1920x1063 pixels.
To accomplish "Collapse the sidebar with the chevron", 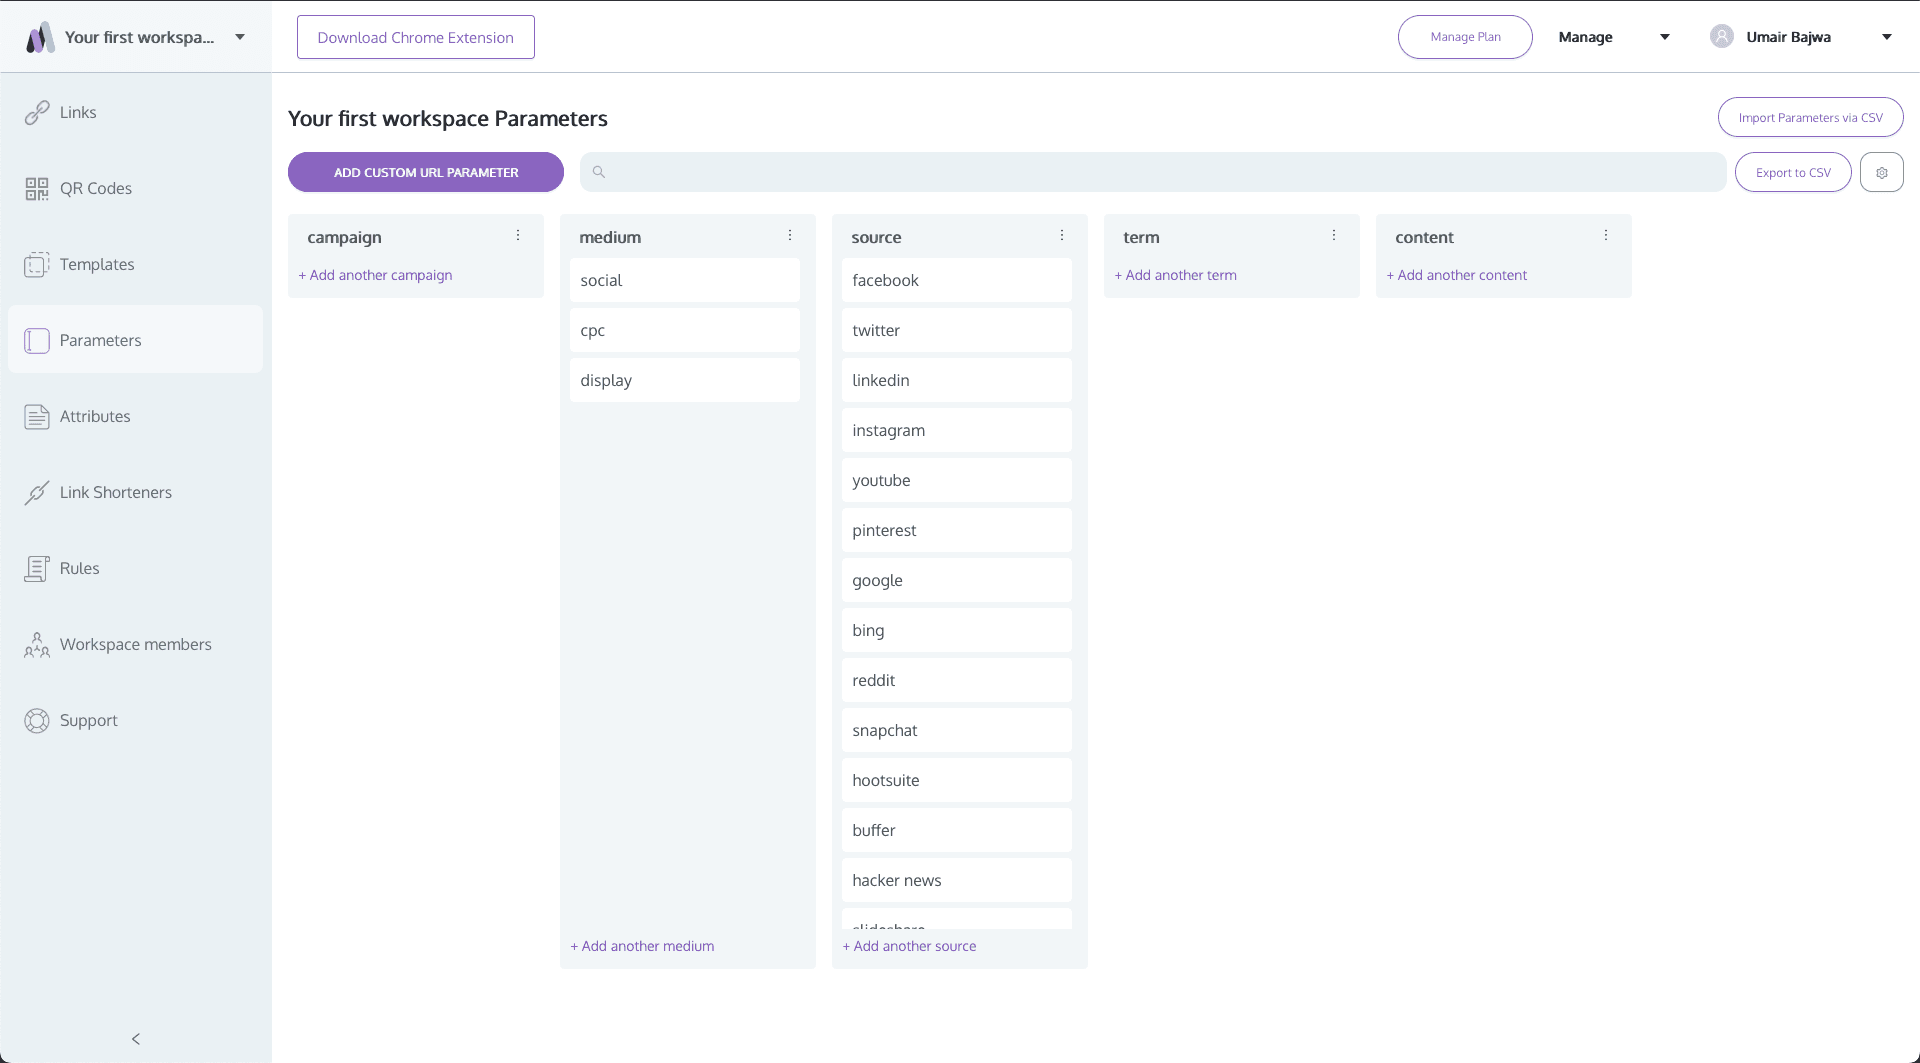I will [136, 1039].
